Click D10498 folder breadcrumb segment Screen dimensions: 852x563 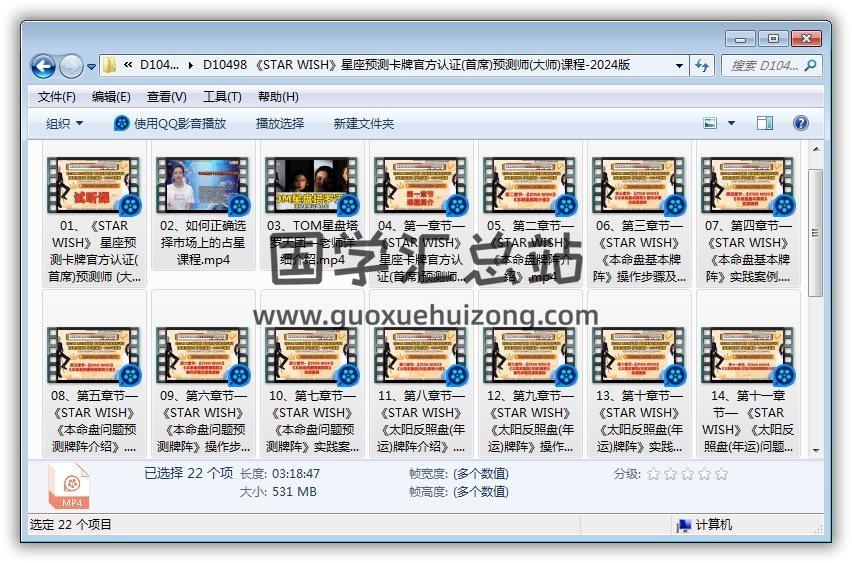point(416,65)
